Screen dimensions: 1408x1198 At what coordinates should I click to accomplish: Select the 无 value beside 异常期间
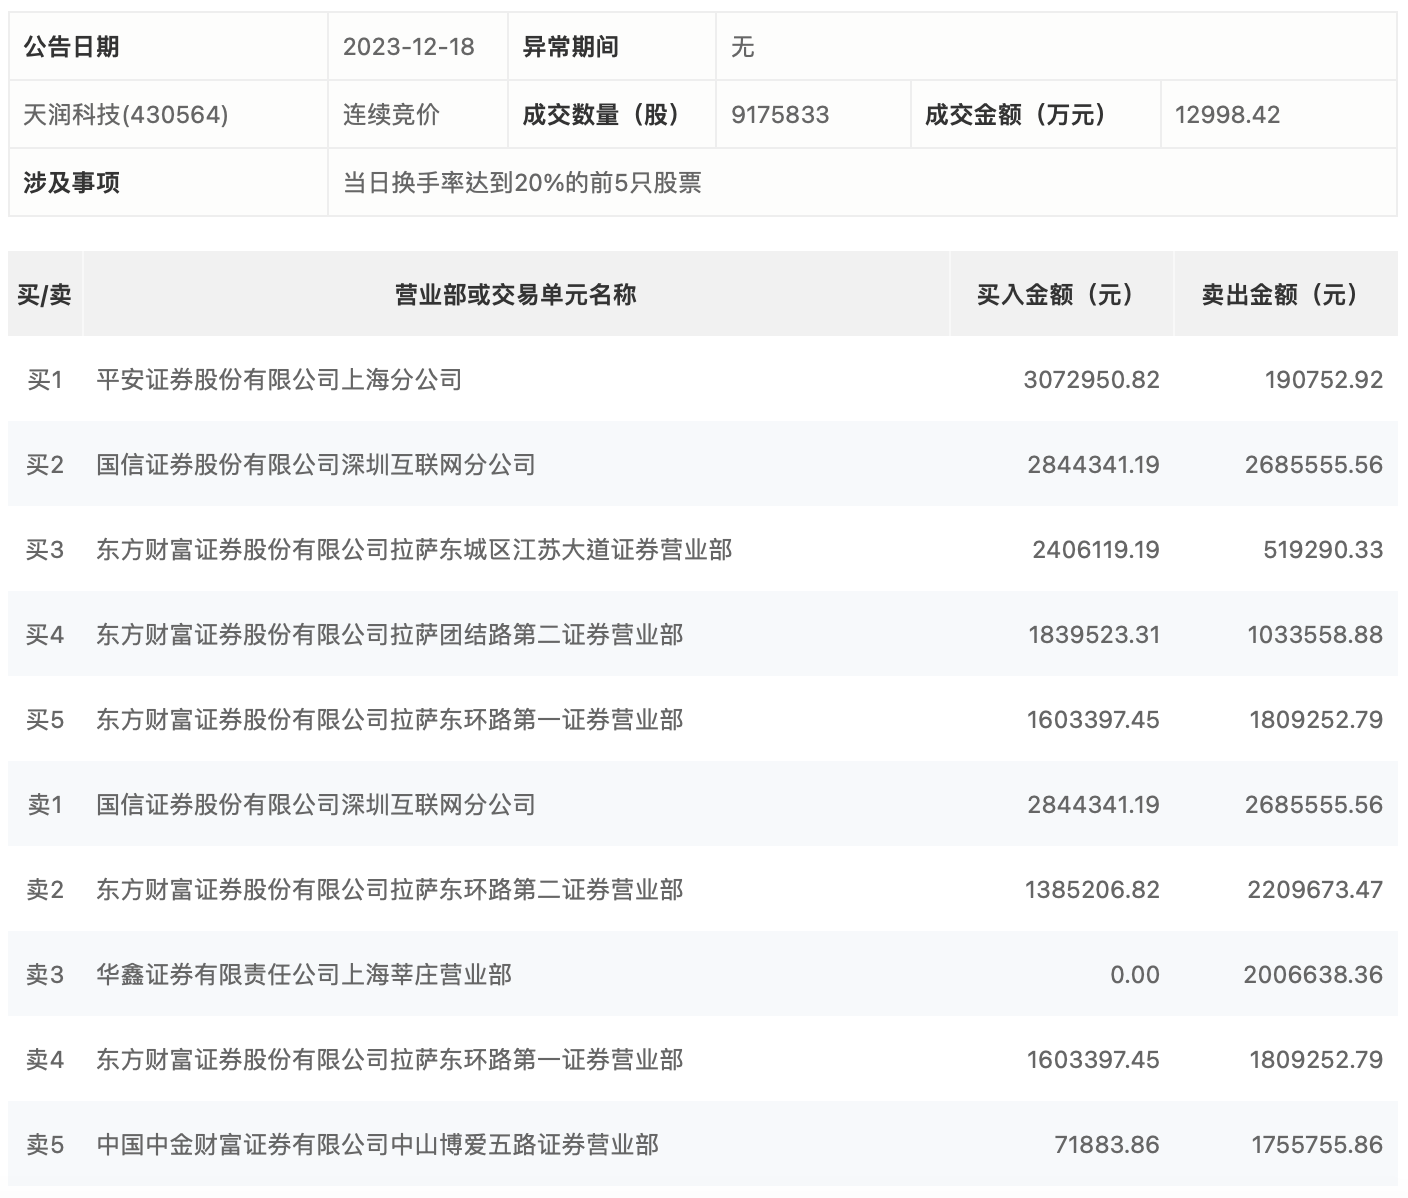pos(742,47)
